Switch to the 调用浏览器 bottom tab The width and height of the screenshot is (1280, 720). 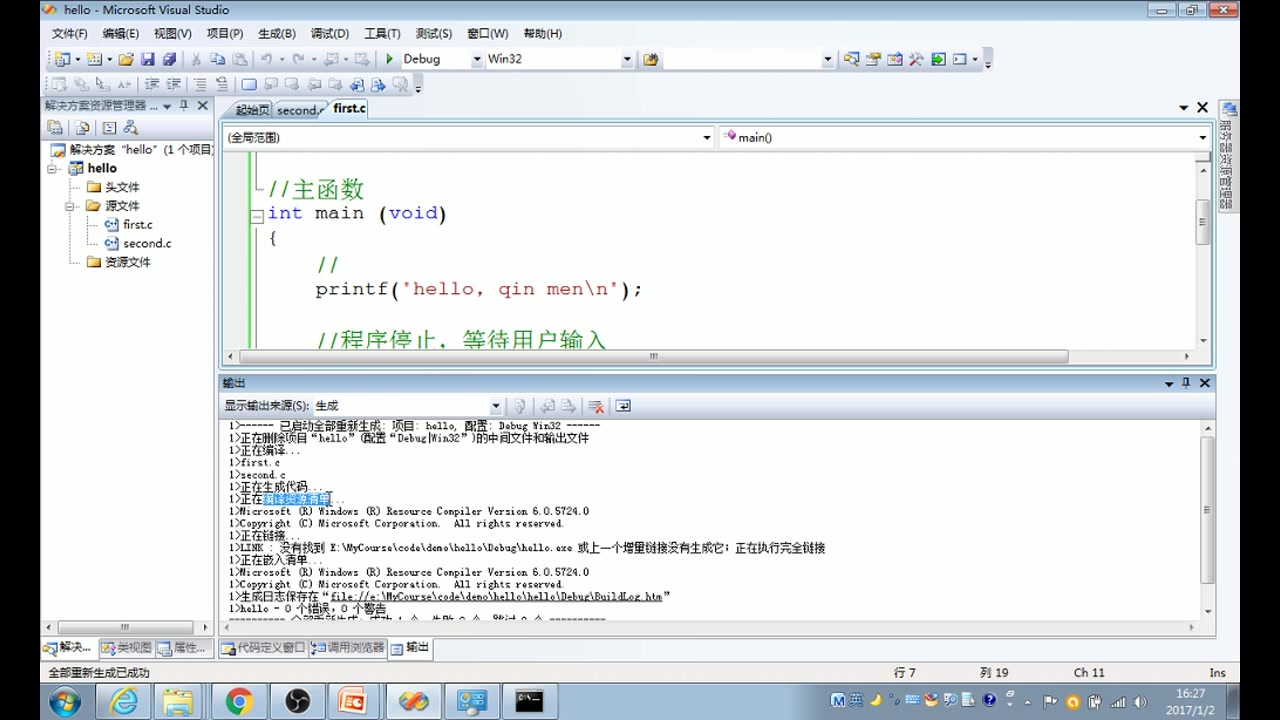point(348,648)
